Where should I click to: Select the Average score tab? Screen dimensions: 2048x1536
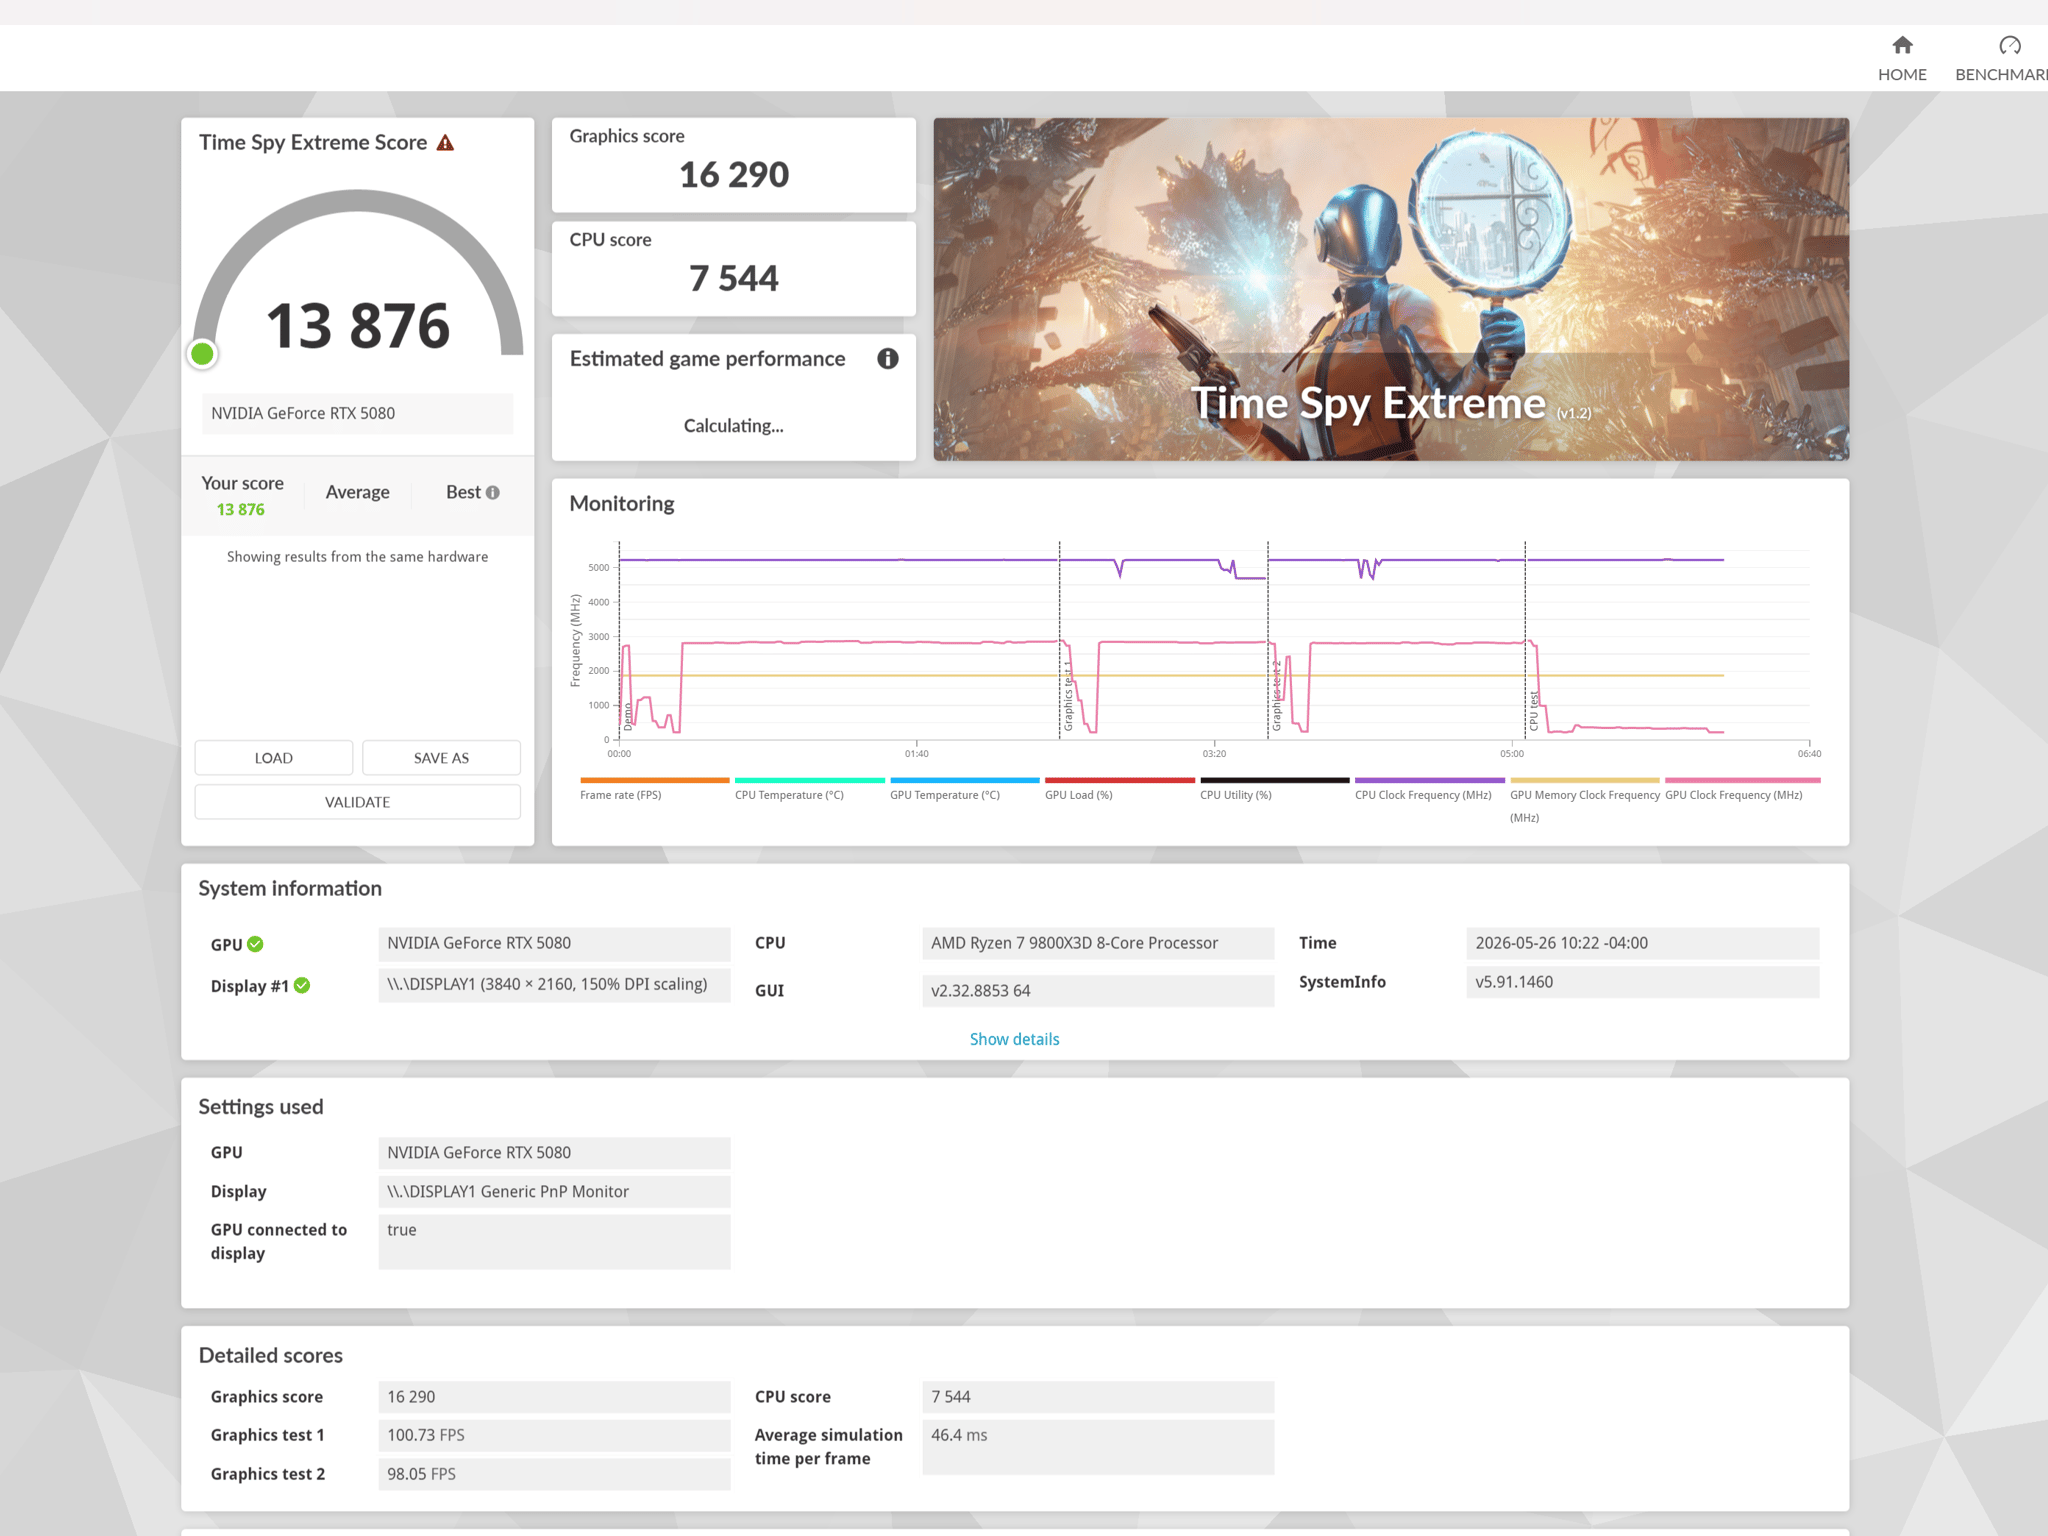pos(358,492)
